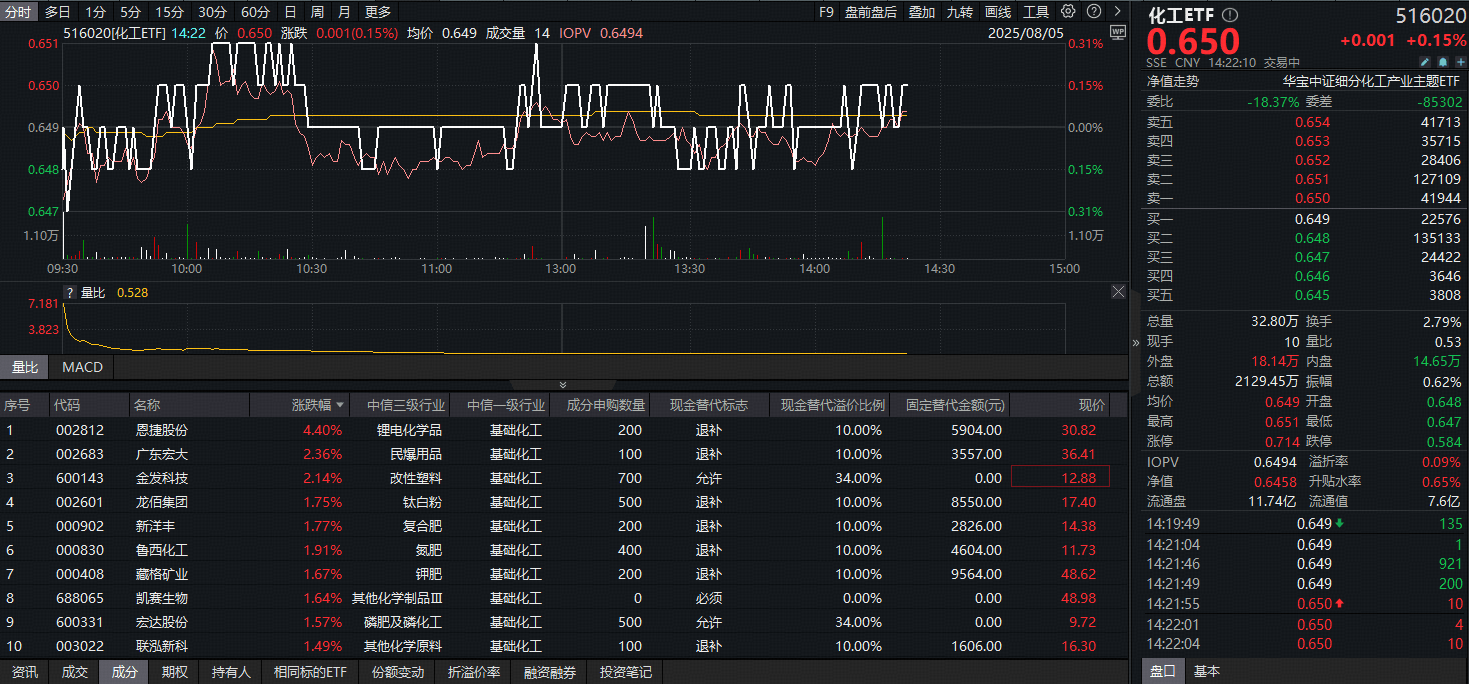Open the chart settings gear icon

click(x=1068, y=12)
